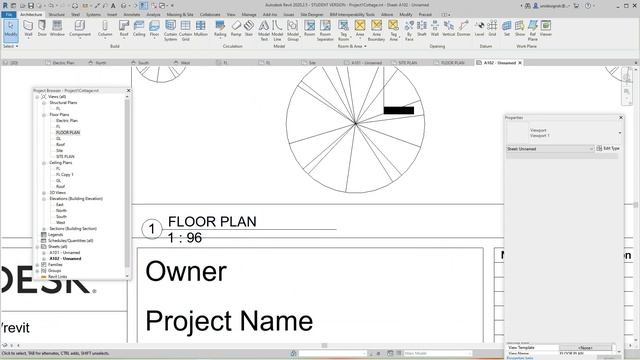
Task: Select the Ramp tool
Action: tap(236, 29)
